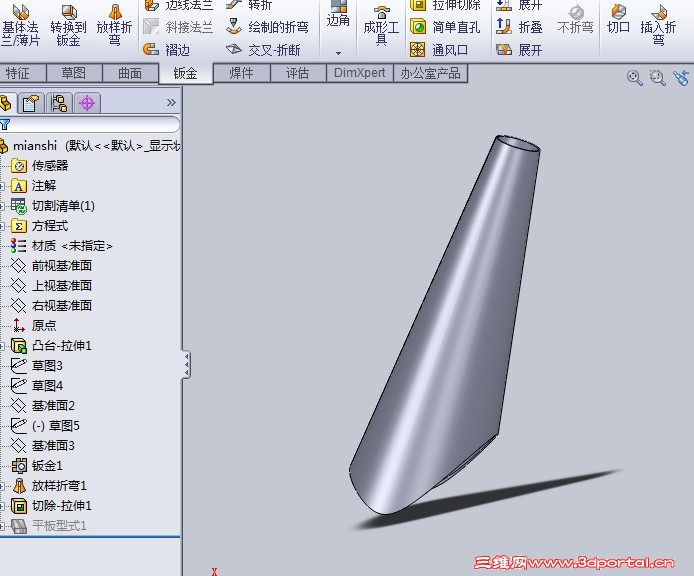This screenshot has width=694, height=576.
Task: Select the Jog (转折) tool
Action: click(x=249, y=5)
